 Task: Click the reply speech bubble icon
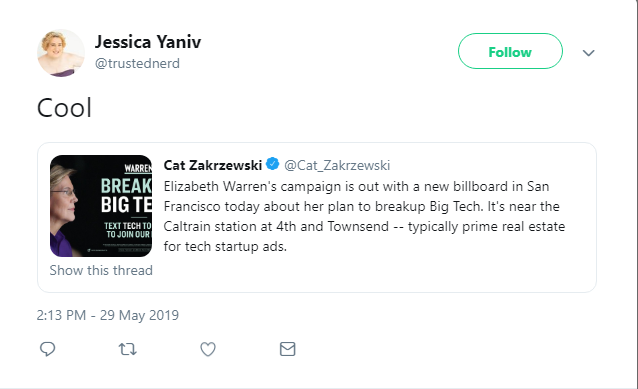[48, 349]
